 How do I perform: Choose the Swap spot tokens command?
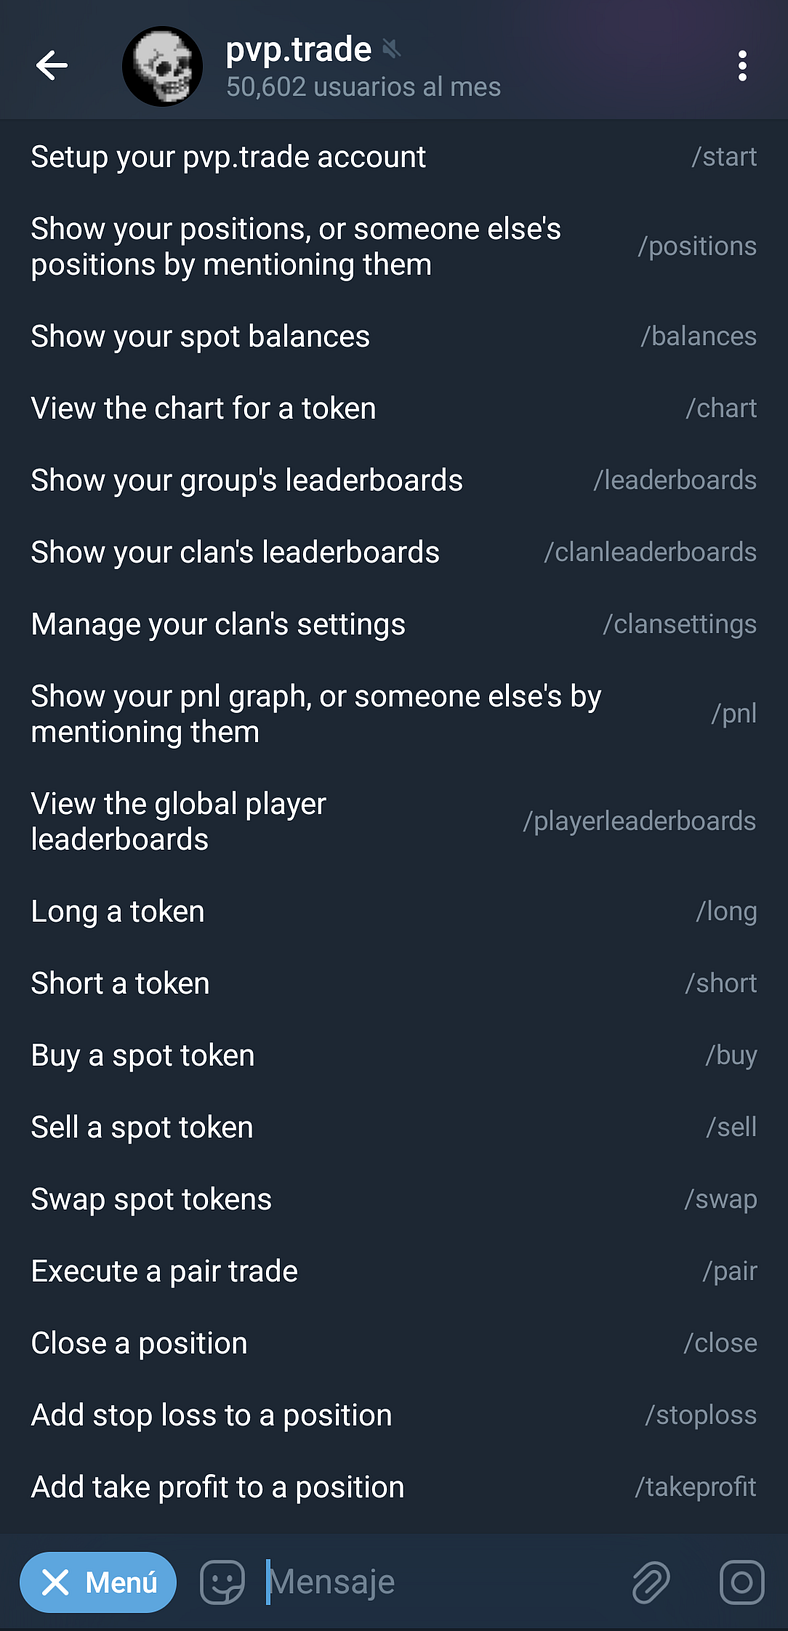point(394,1200)
